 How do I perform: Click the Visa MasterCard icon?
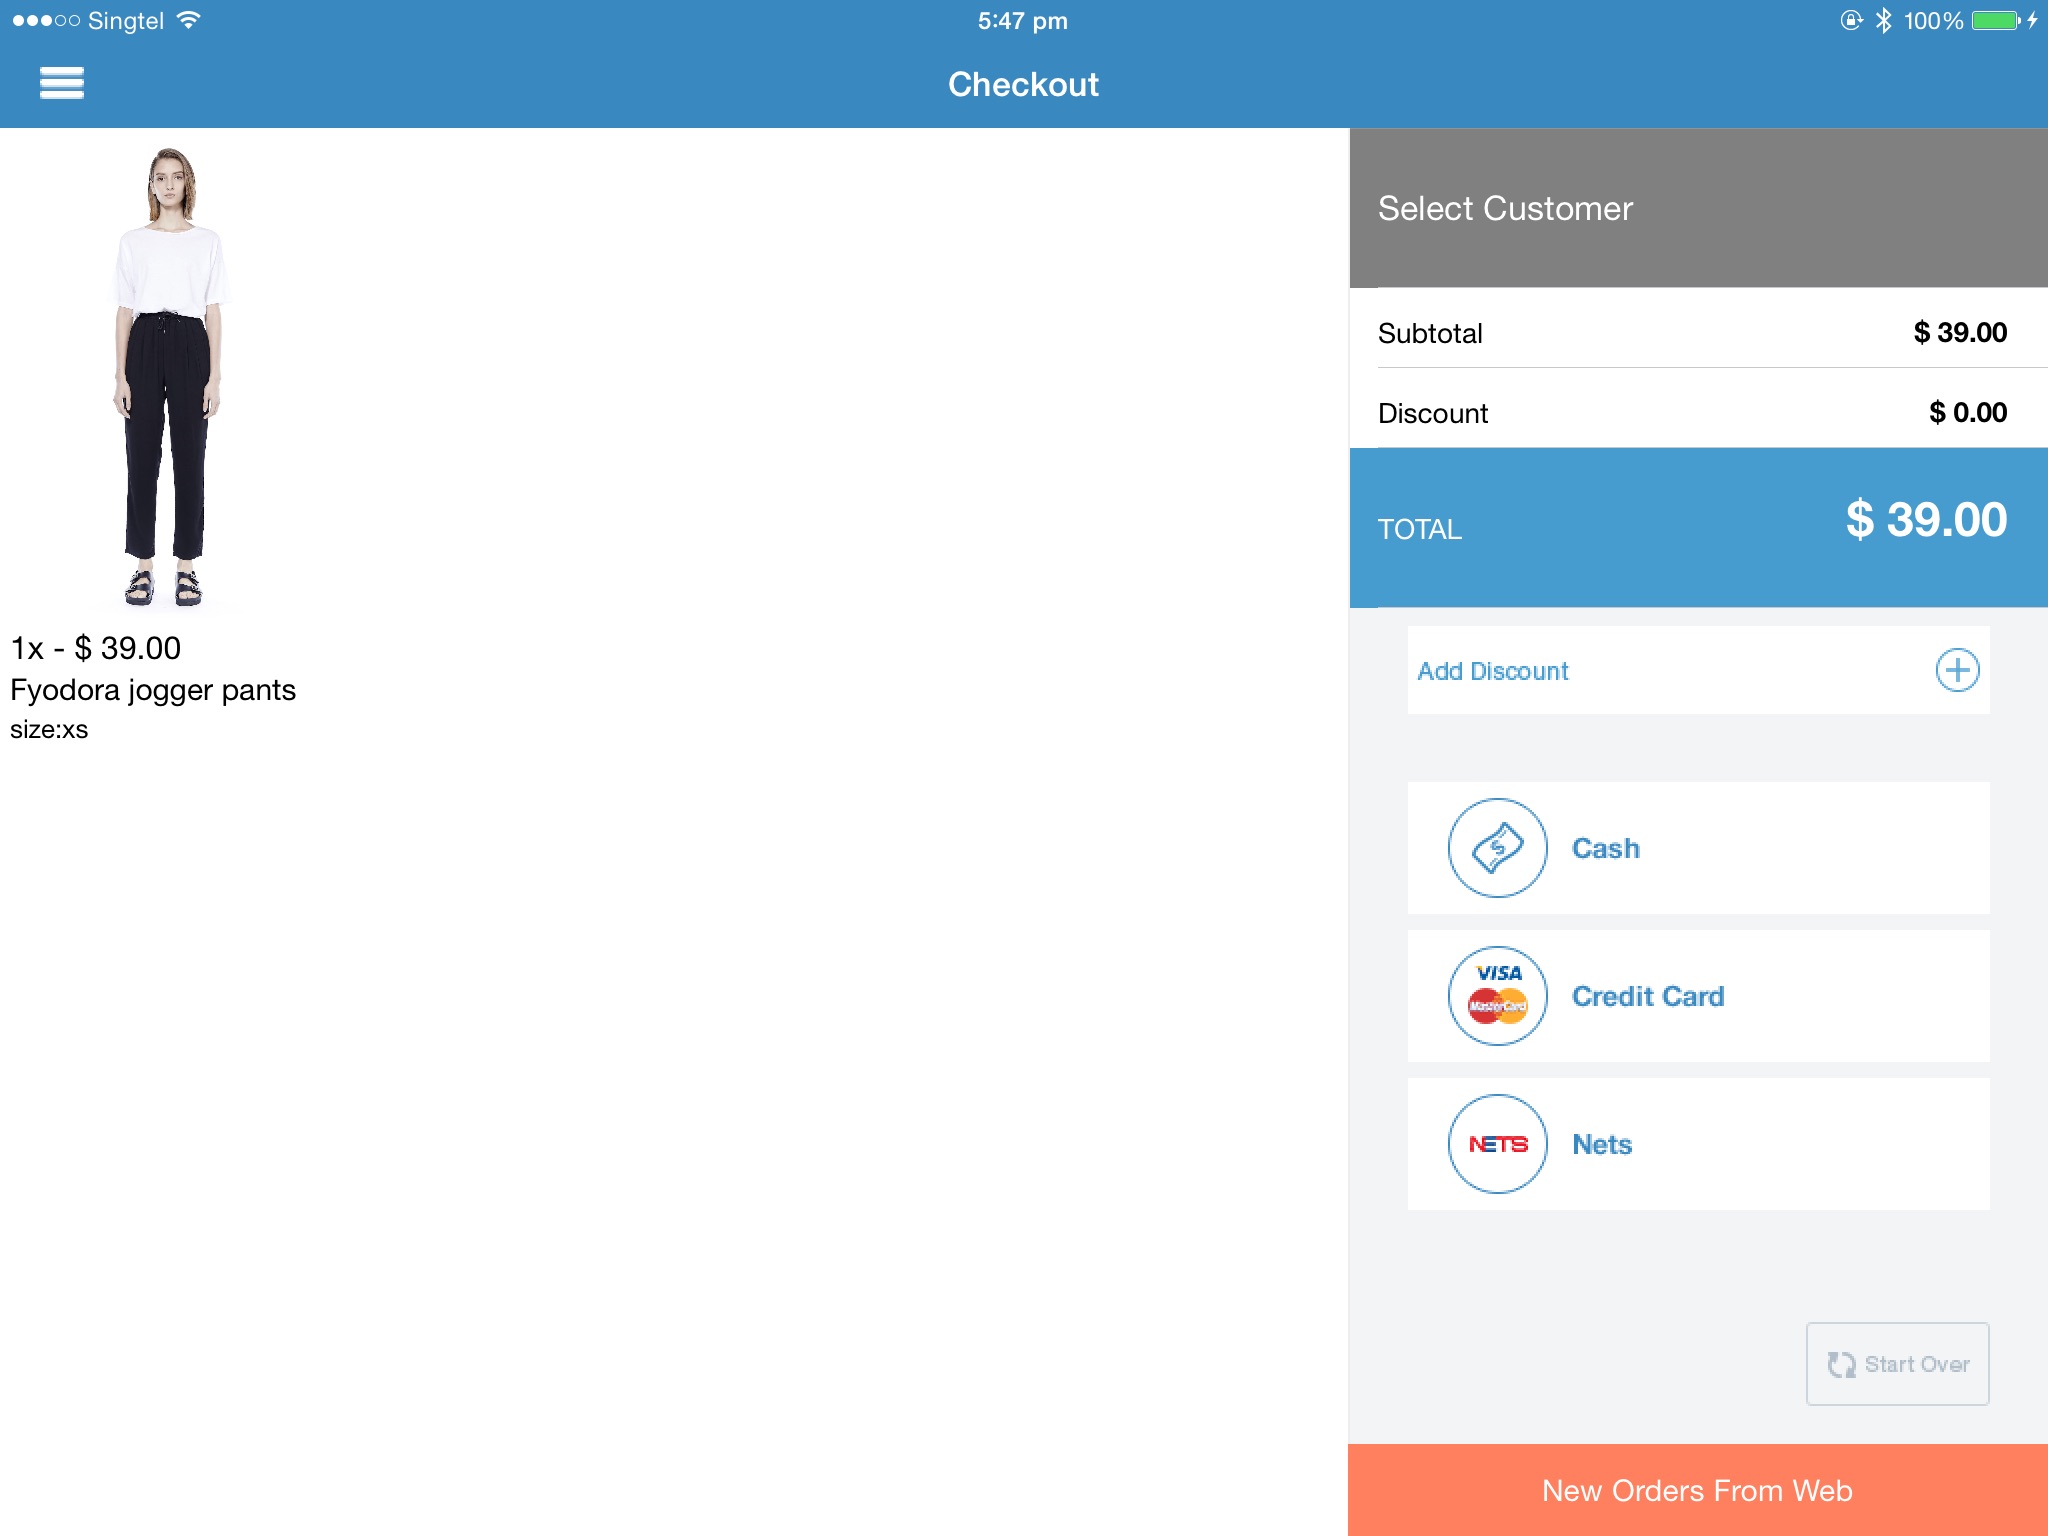[1495, 995]
